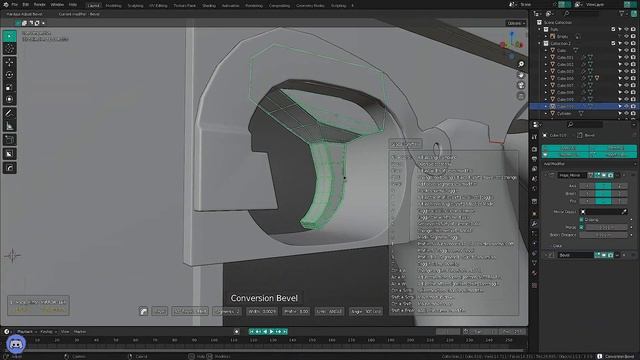This screenshot has width=640, height=360.
Task: Click the Mirror Object eyedropper icon
Action: point(624,212)
